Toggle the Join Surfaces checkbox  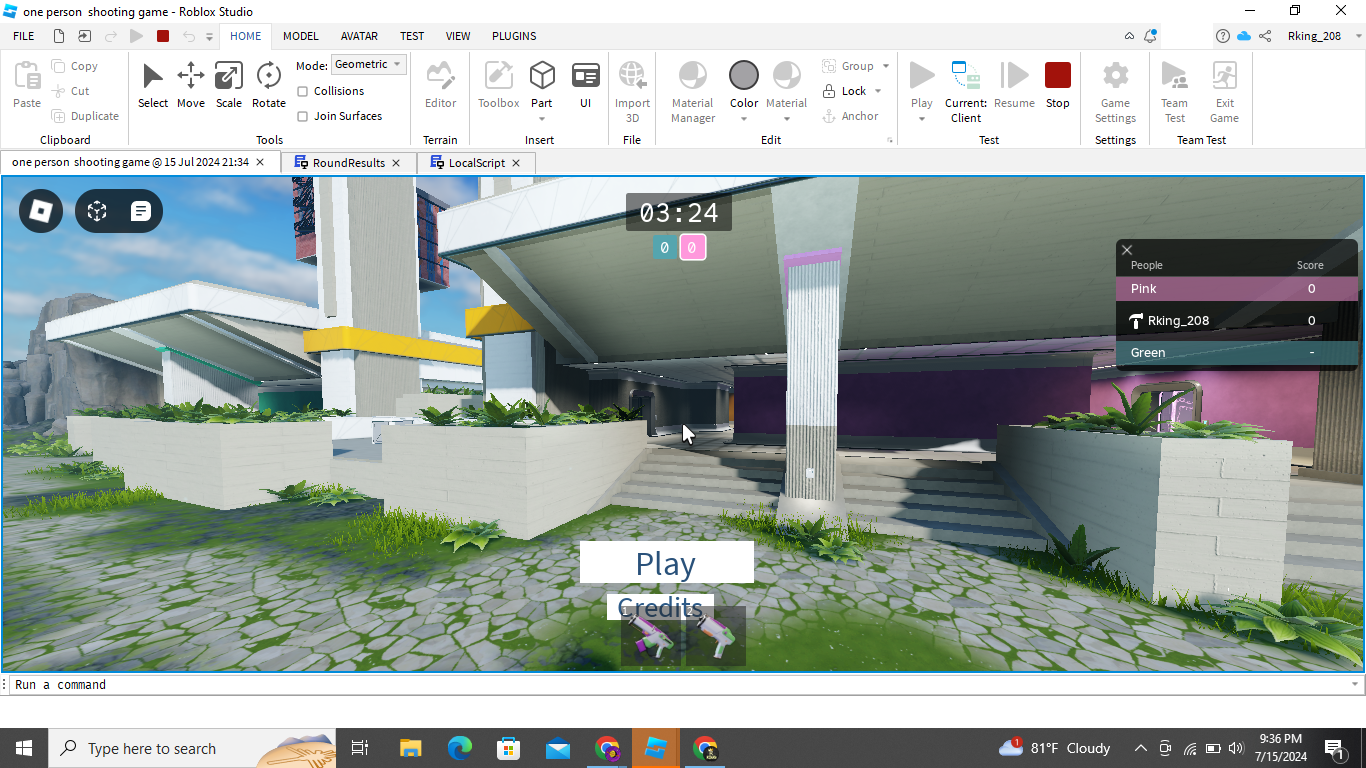pos(302,116)
